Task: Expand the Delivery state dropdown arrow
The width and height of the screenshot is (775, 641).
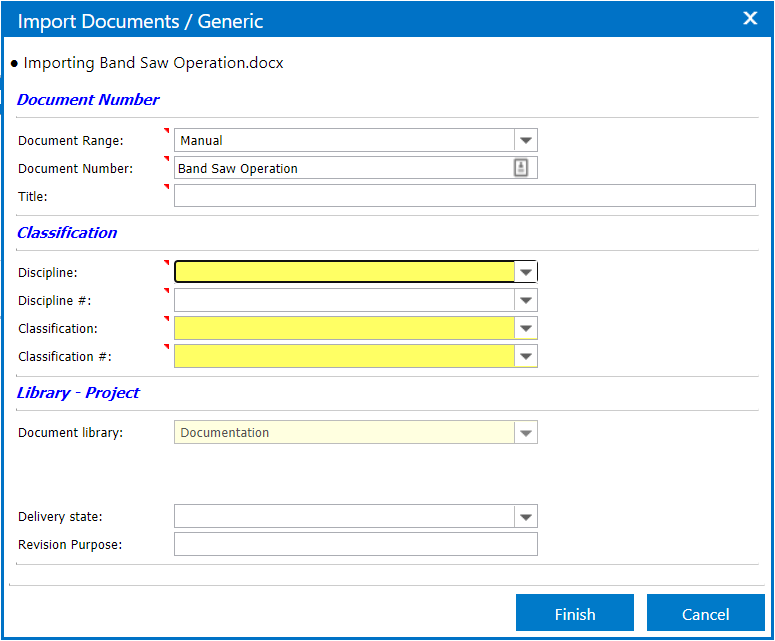Action: coord(526,517)
